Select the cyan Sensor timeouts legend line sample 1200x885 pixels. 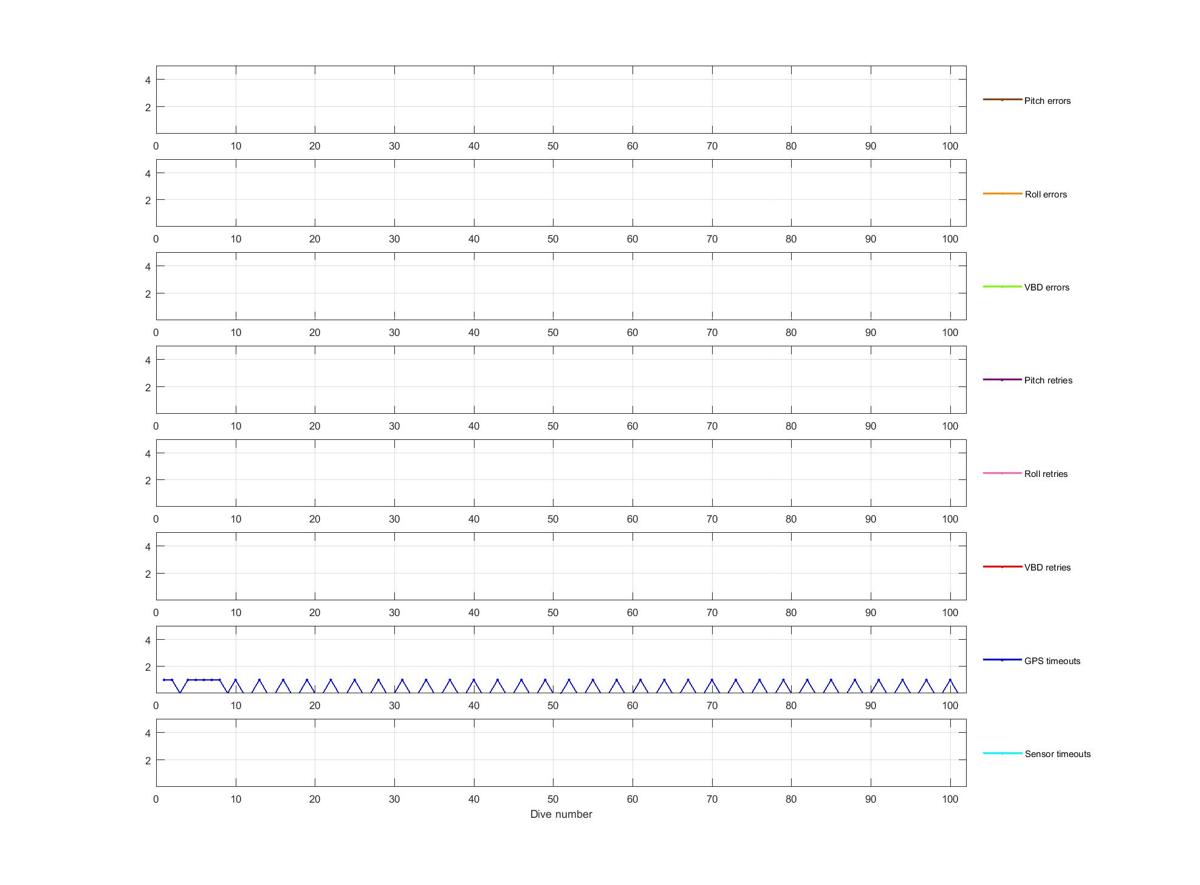pyautogui.click(x=1002, y=753)
